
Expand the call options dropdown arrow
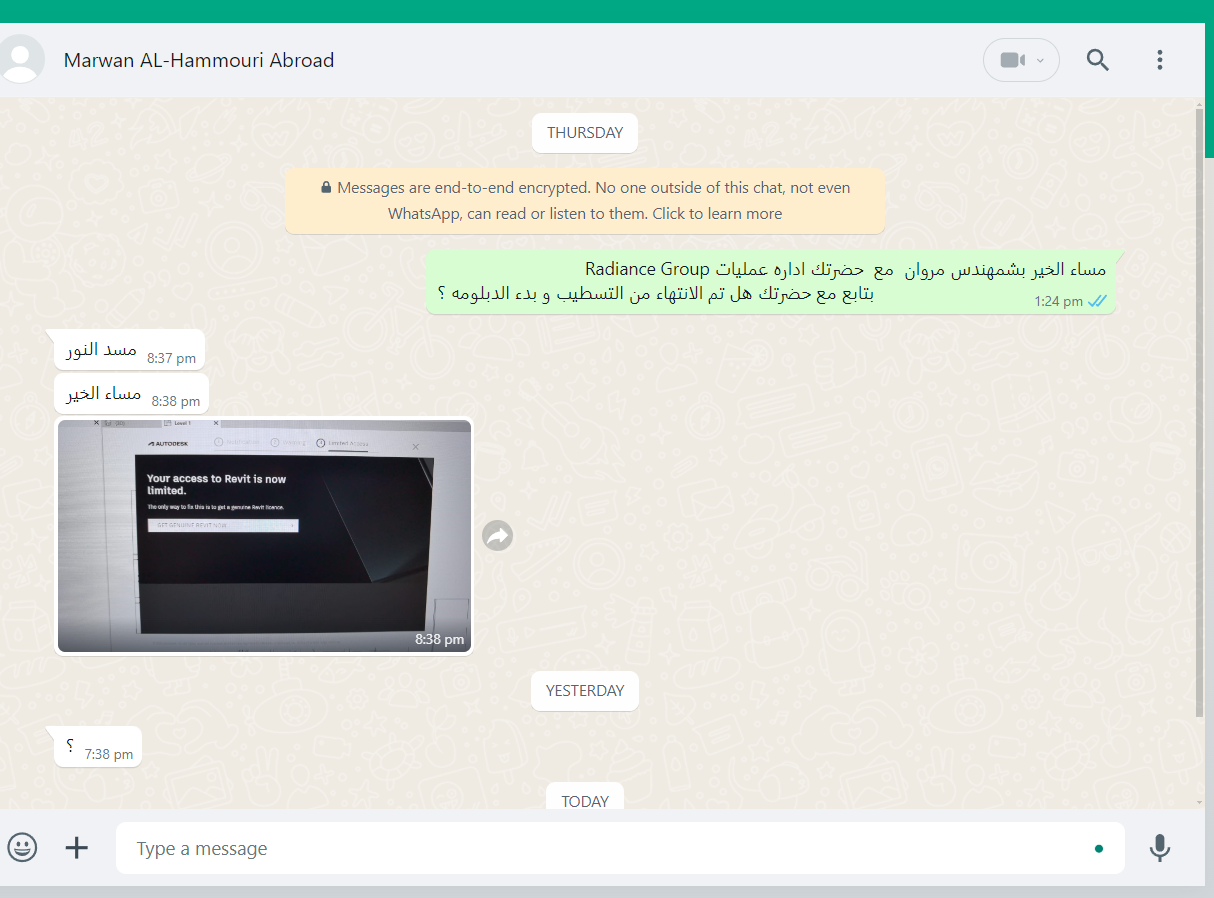click(1041, 60)
